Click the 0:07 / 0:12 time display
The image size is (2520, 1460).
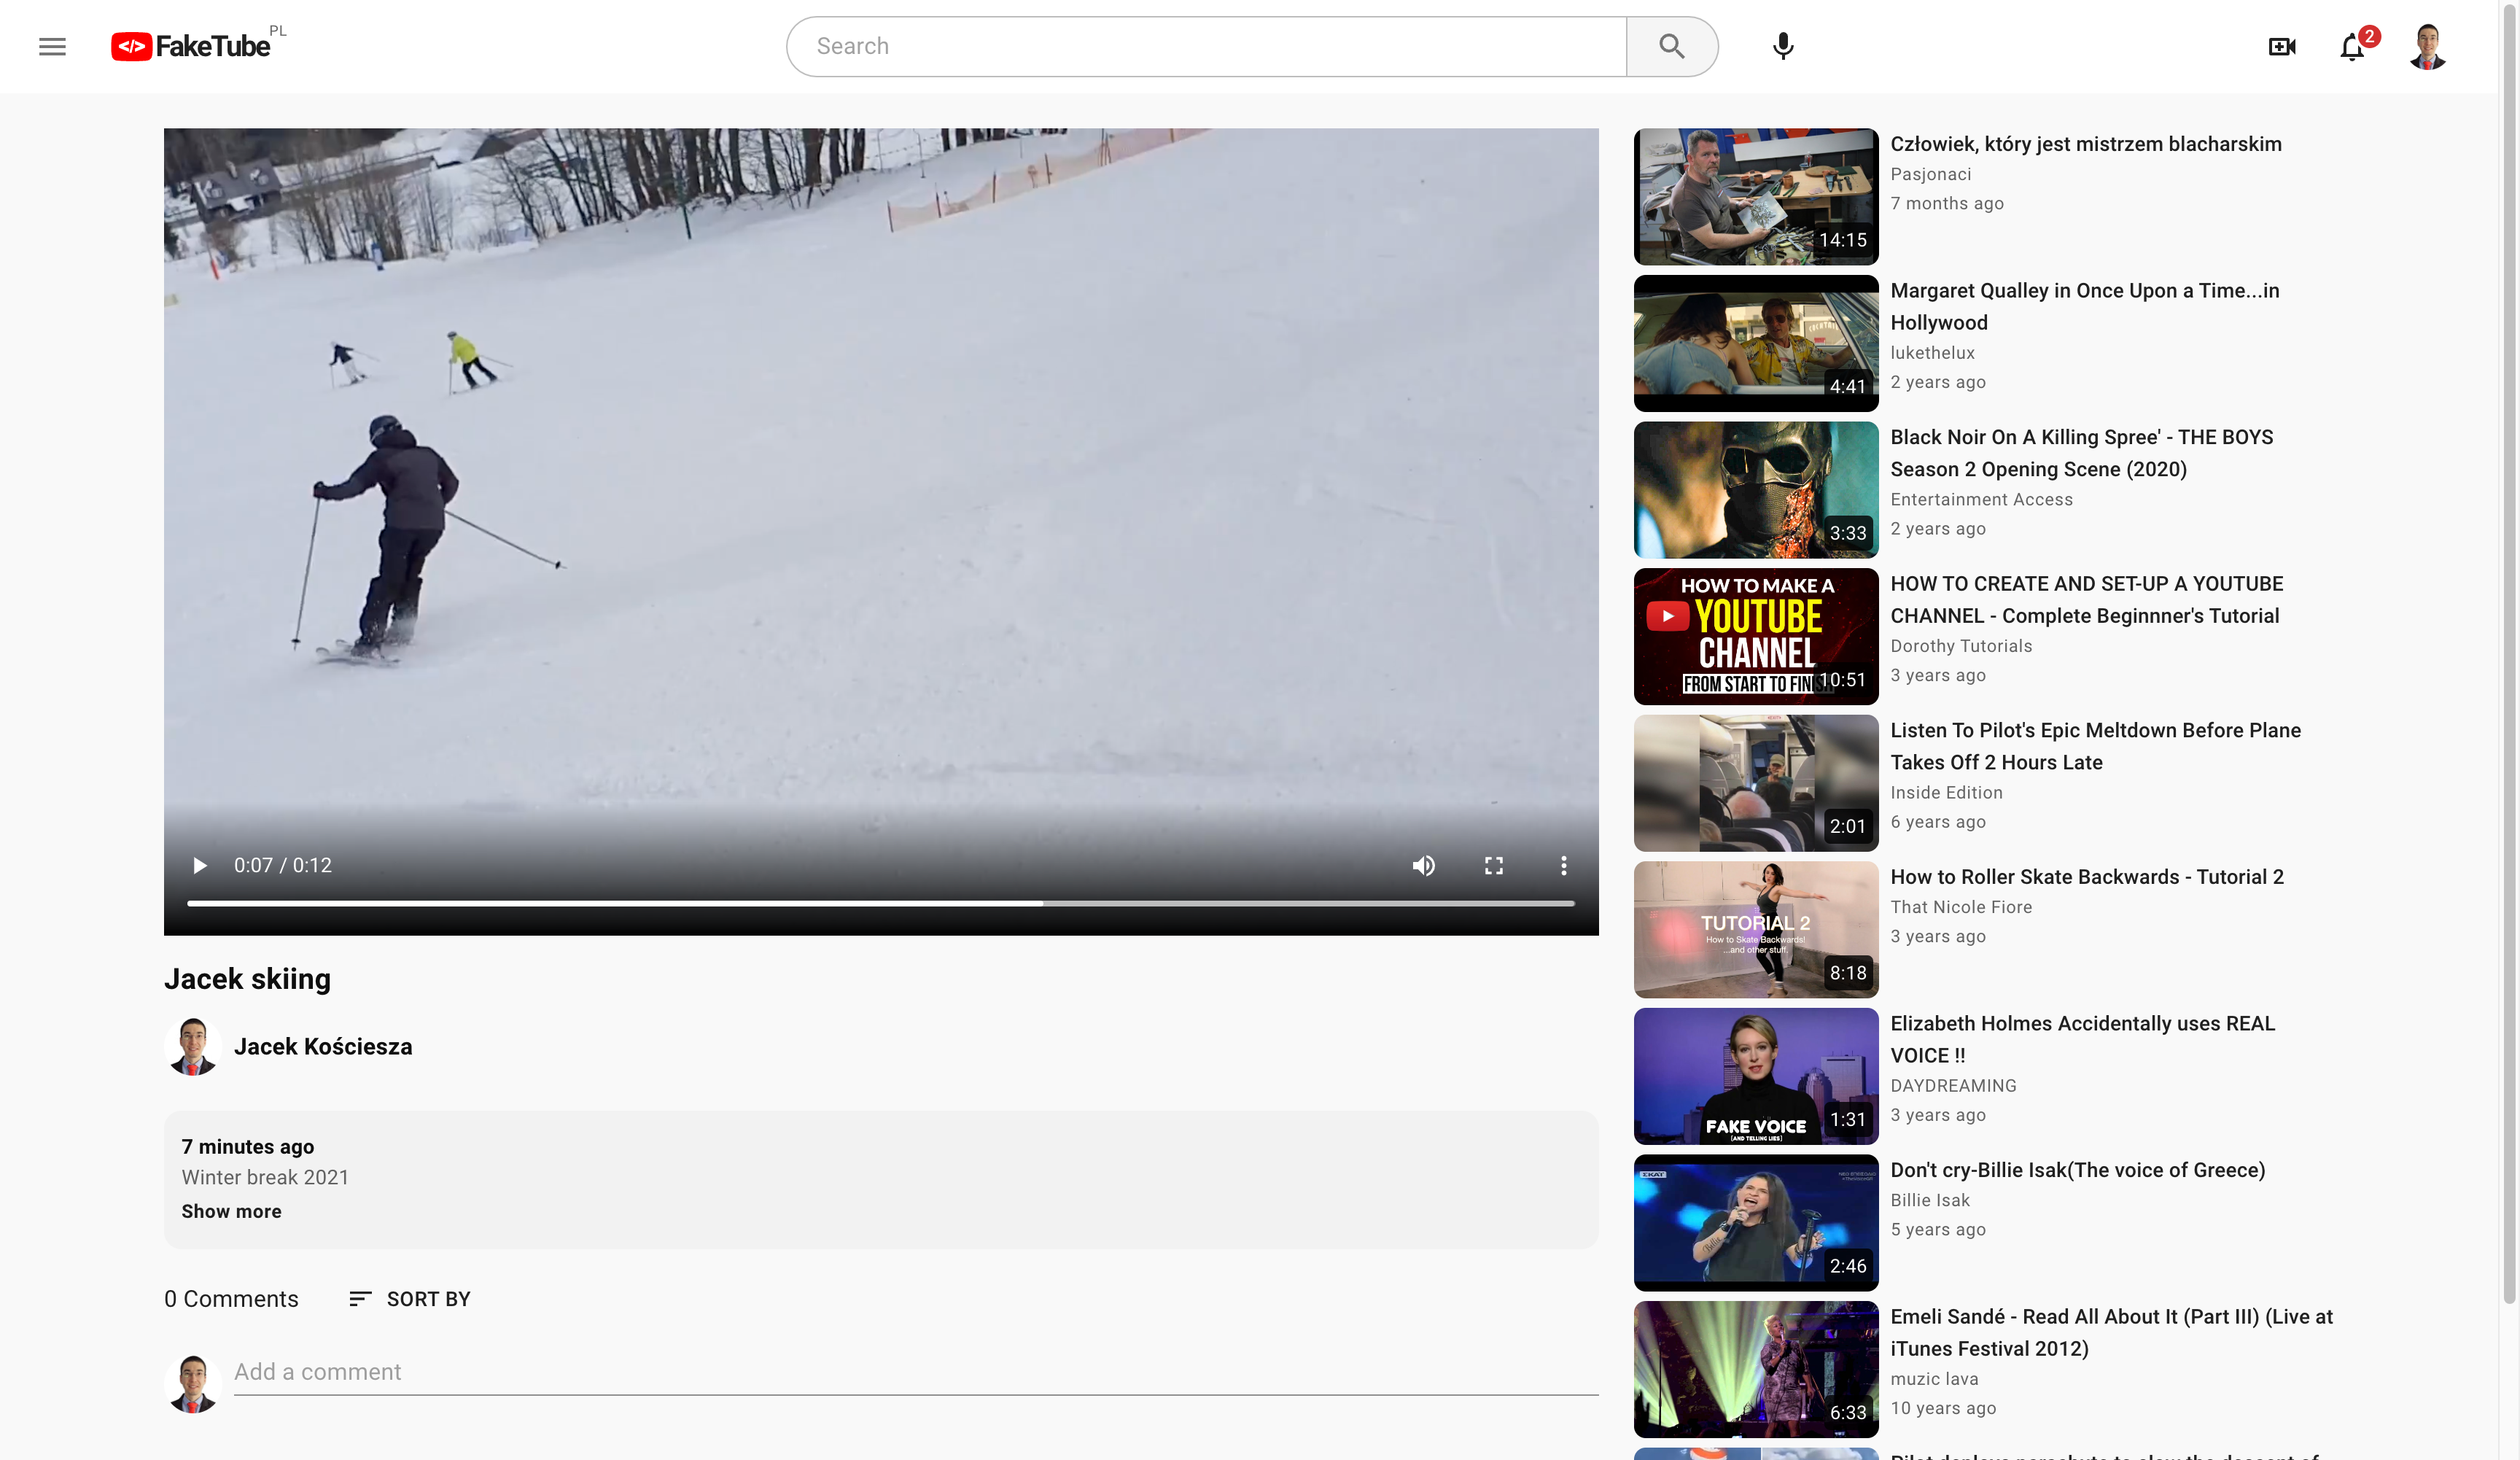[x=283, y=865]
